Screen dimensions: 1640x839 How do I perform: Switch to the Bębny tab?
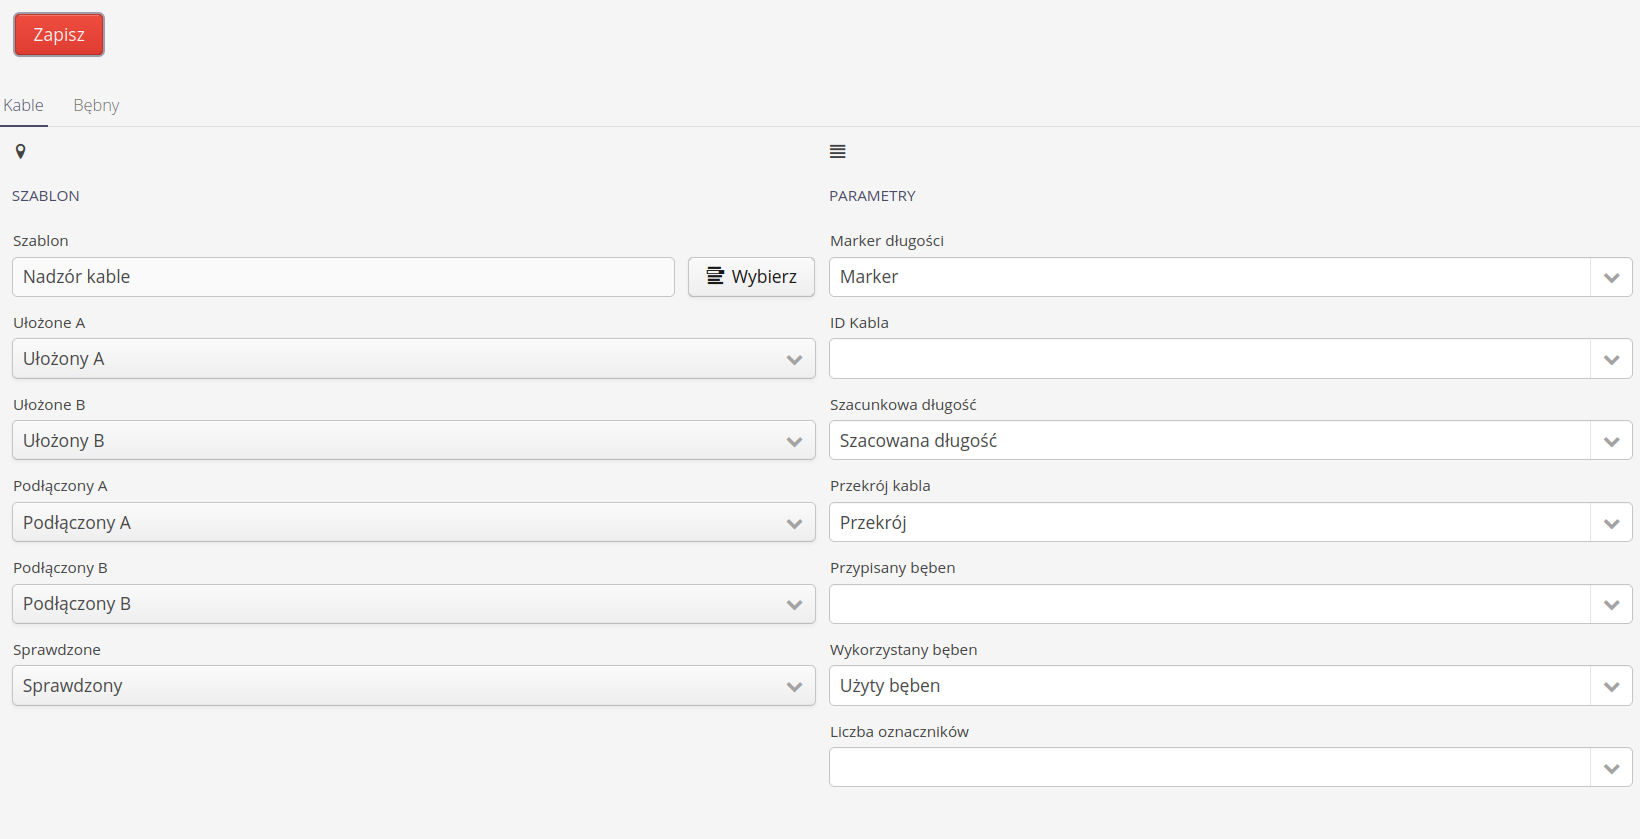tap(96, 105)
